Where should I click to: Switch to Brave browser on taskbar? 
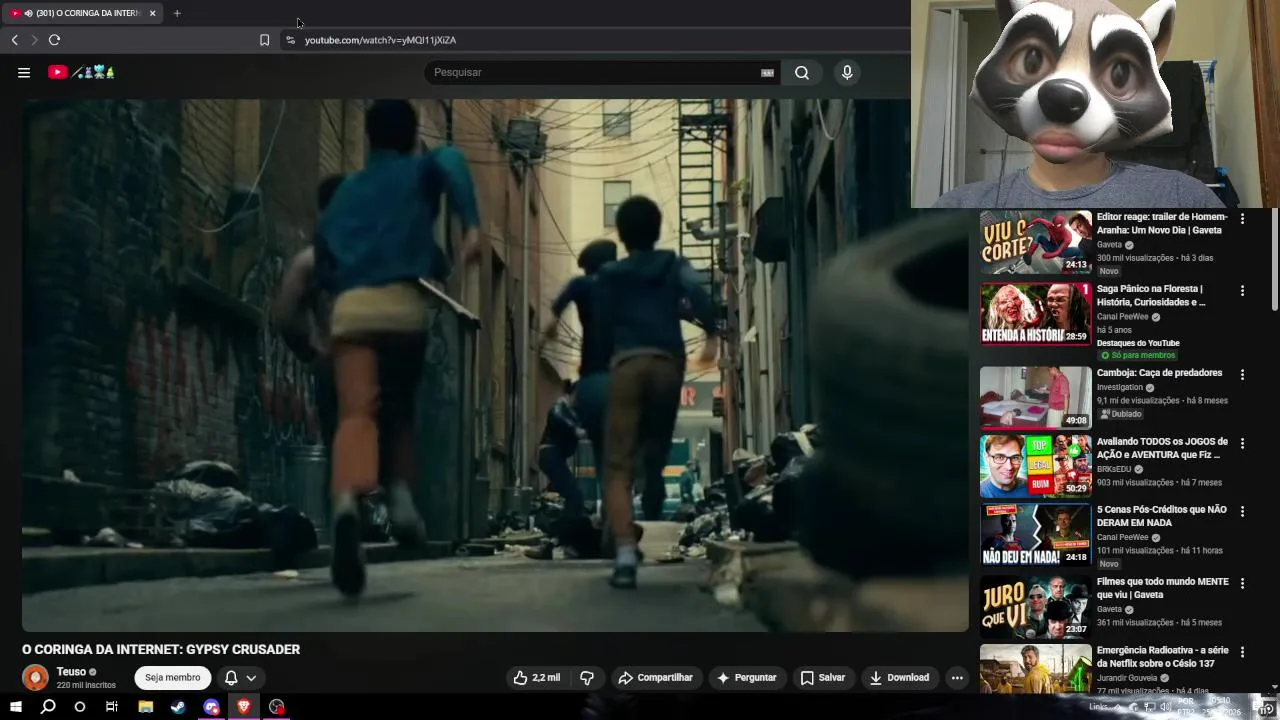coord(244,707)
